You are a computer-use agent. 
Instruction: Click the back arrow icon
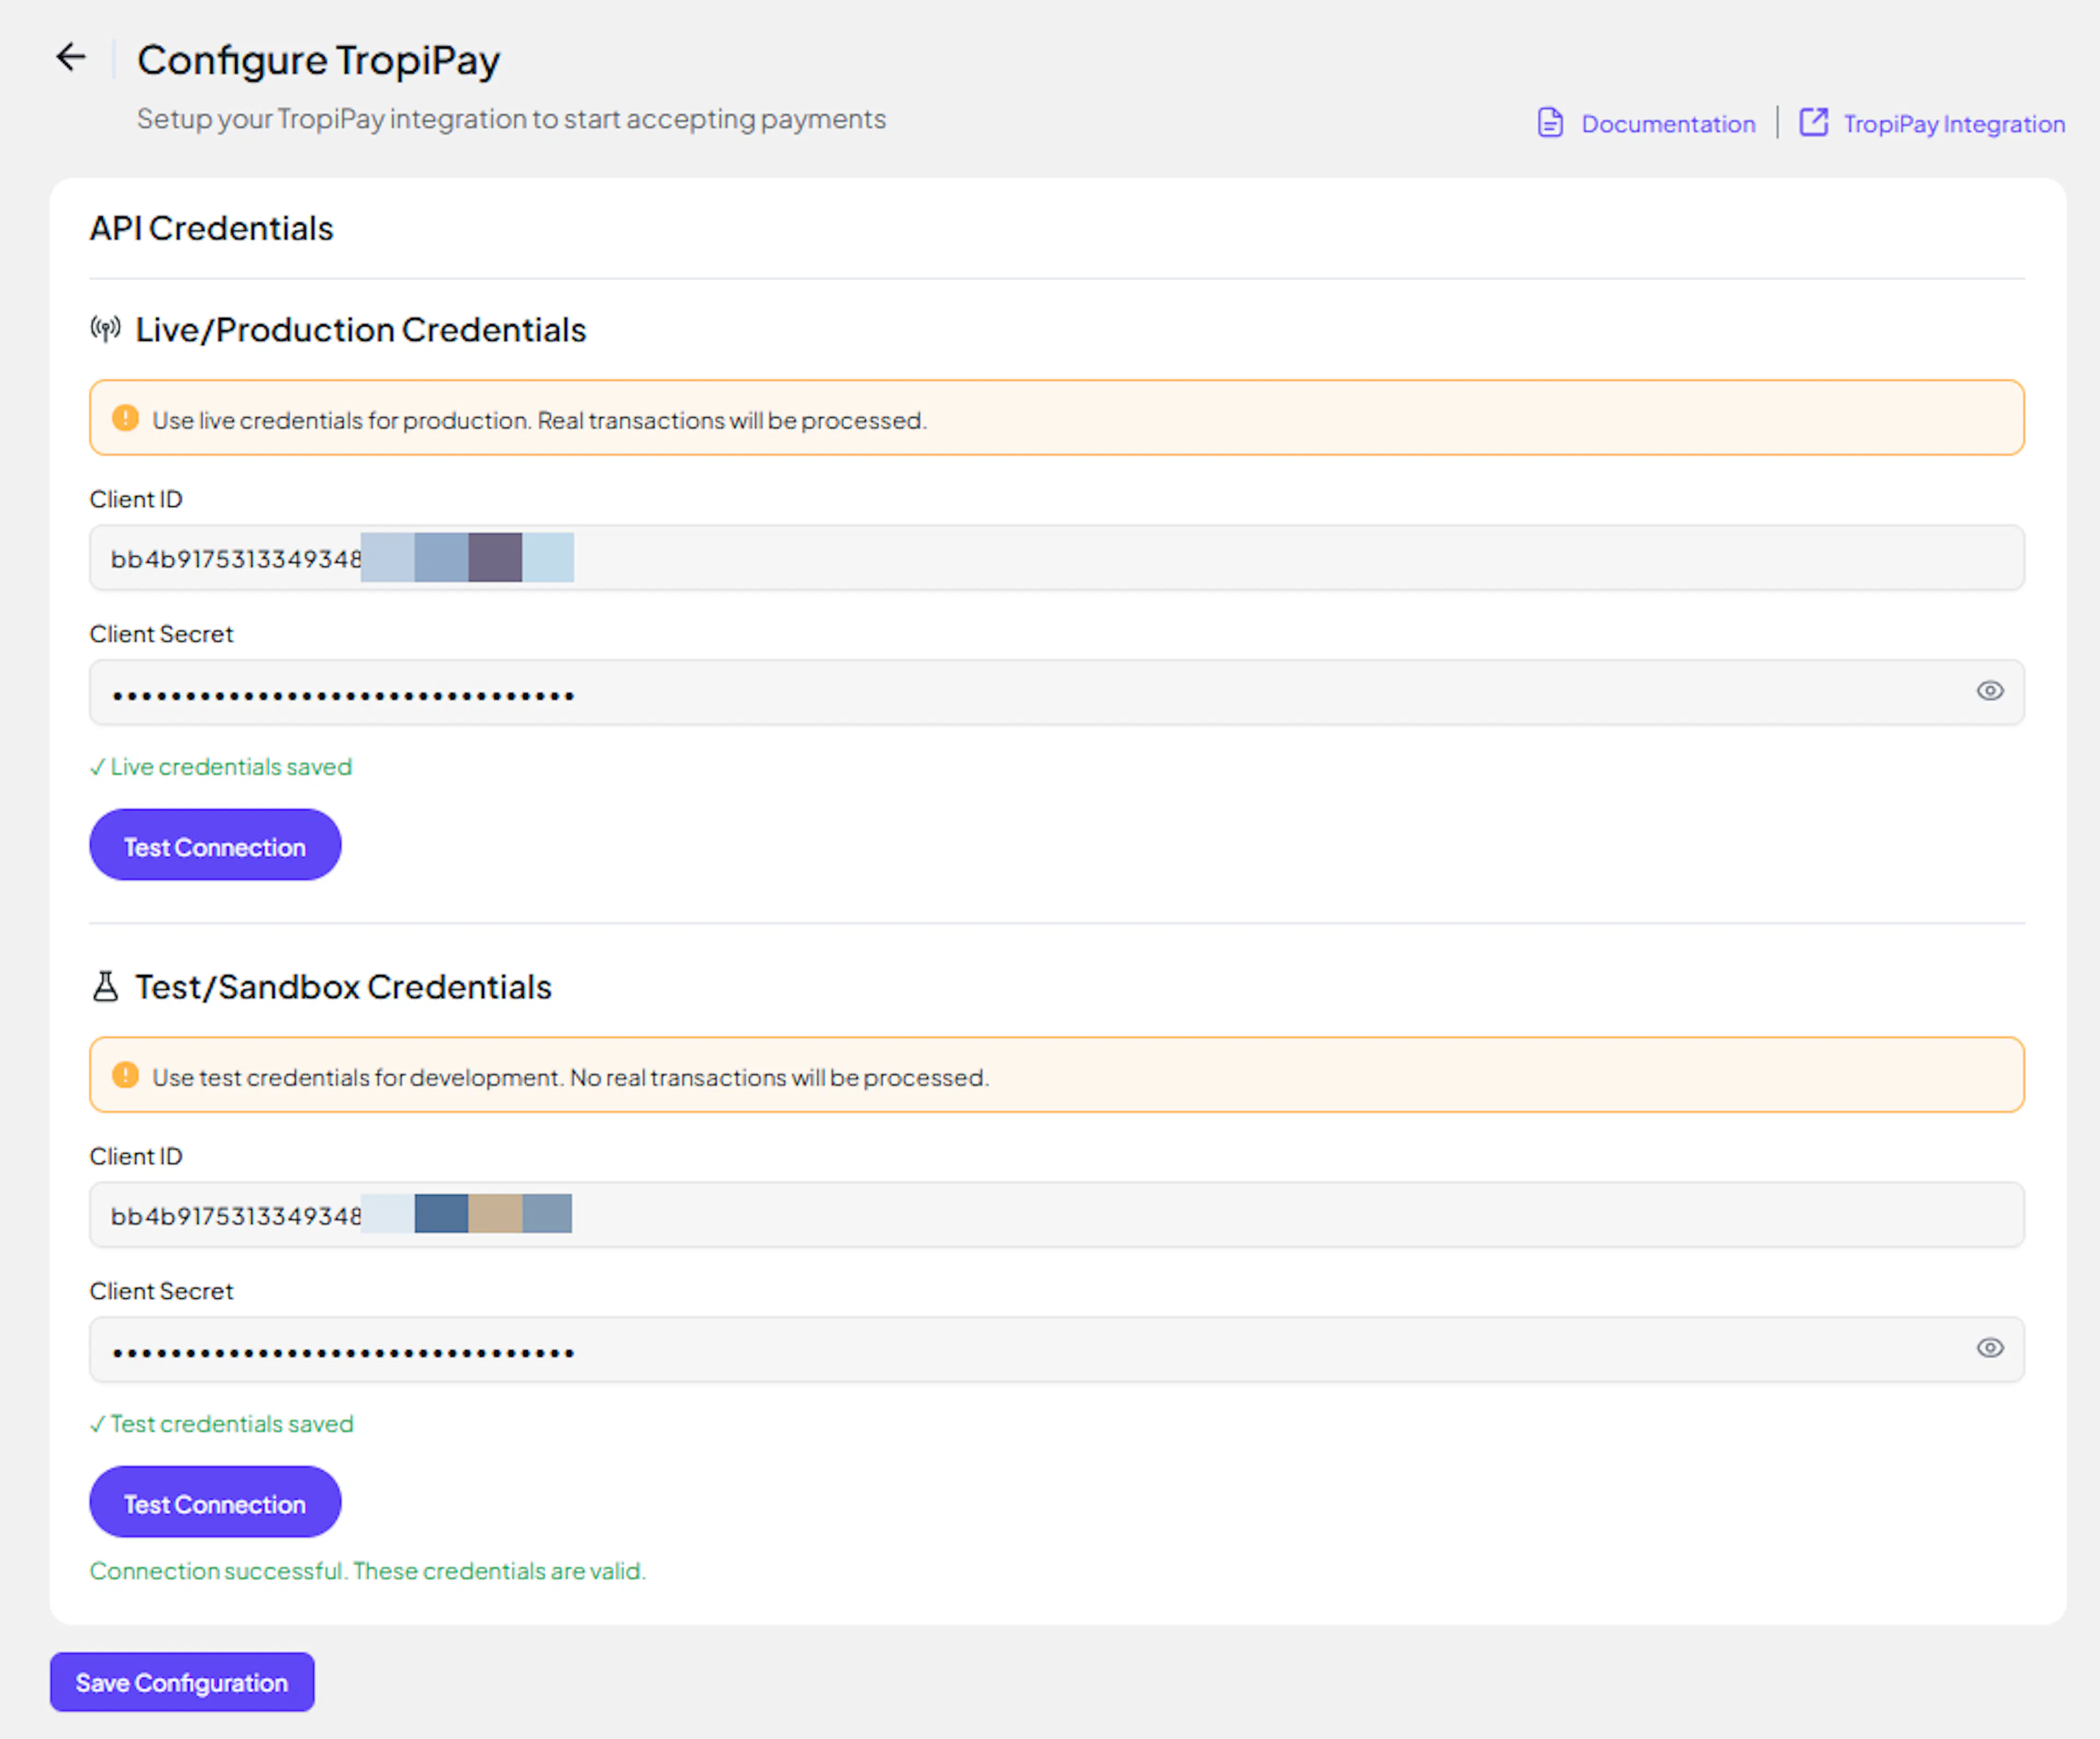71,57
